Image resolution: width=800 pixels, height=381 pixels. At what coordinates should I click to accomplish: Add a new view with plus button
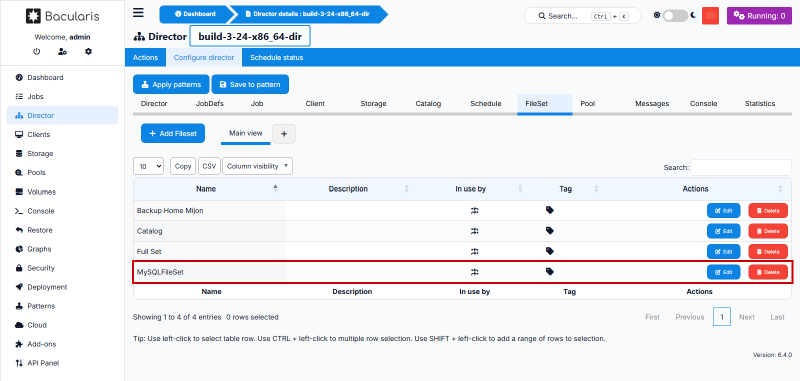pyautogui.click(x=284, y=134)
